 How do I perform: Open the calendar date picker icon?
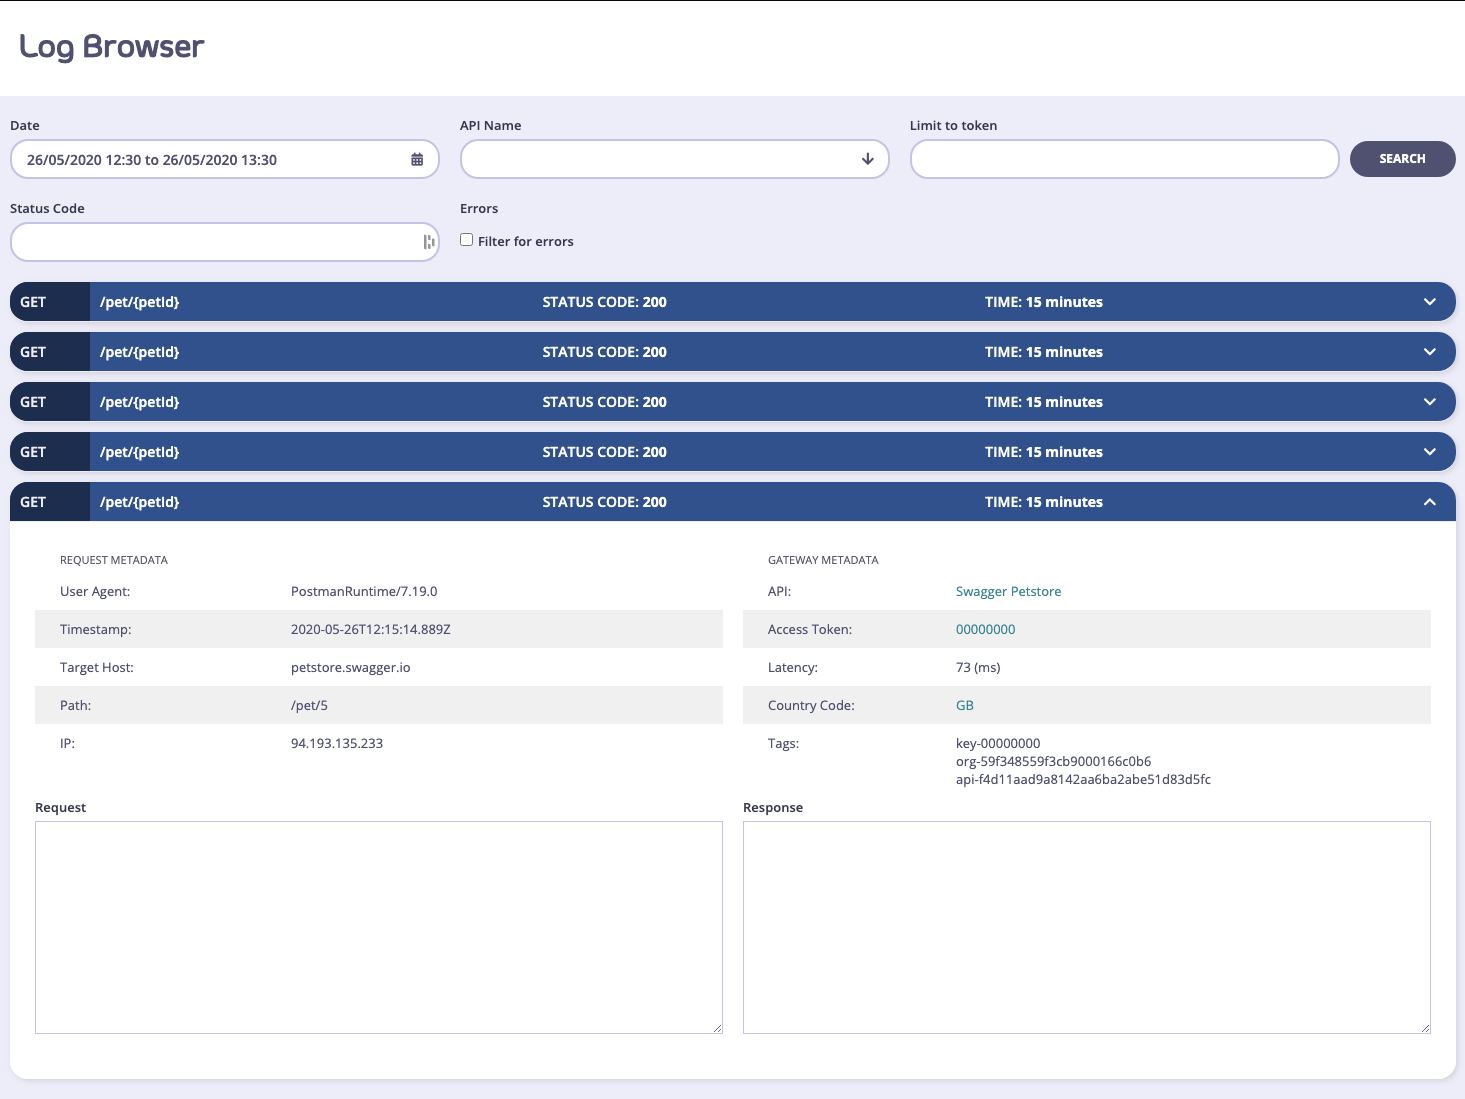pyautogui.click(x=417, y=158)
